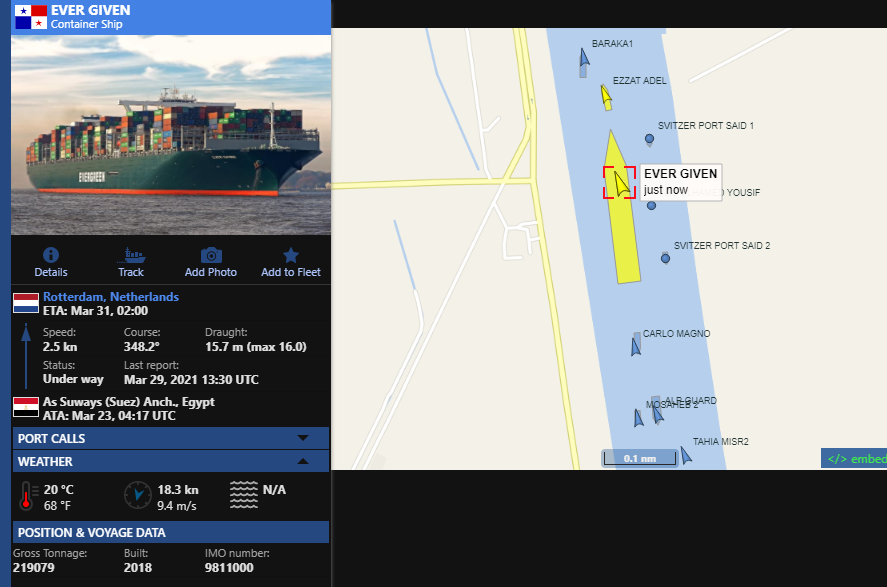This screenshot has width=887, height=587.
Task: Click the SVITZER PORT SAID 2 tug marker
Action: click(665, 258)
